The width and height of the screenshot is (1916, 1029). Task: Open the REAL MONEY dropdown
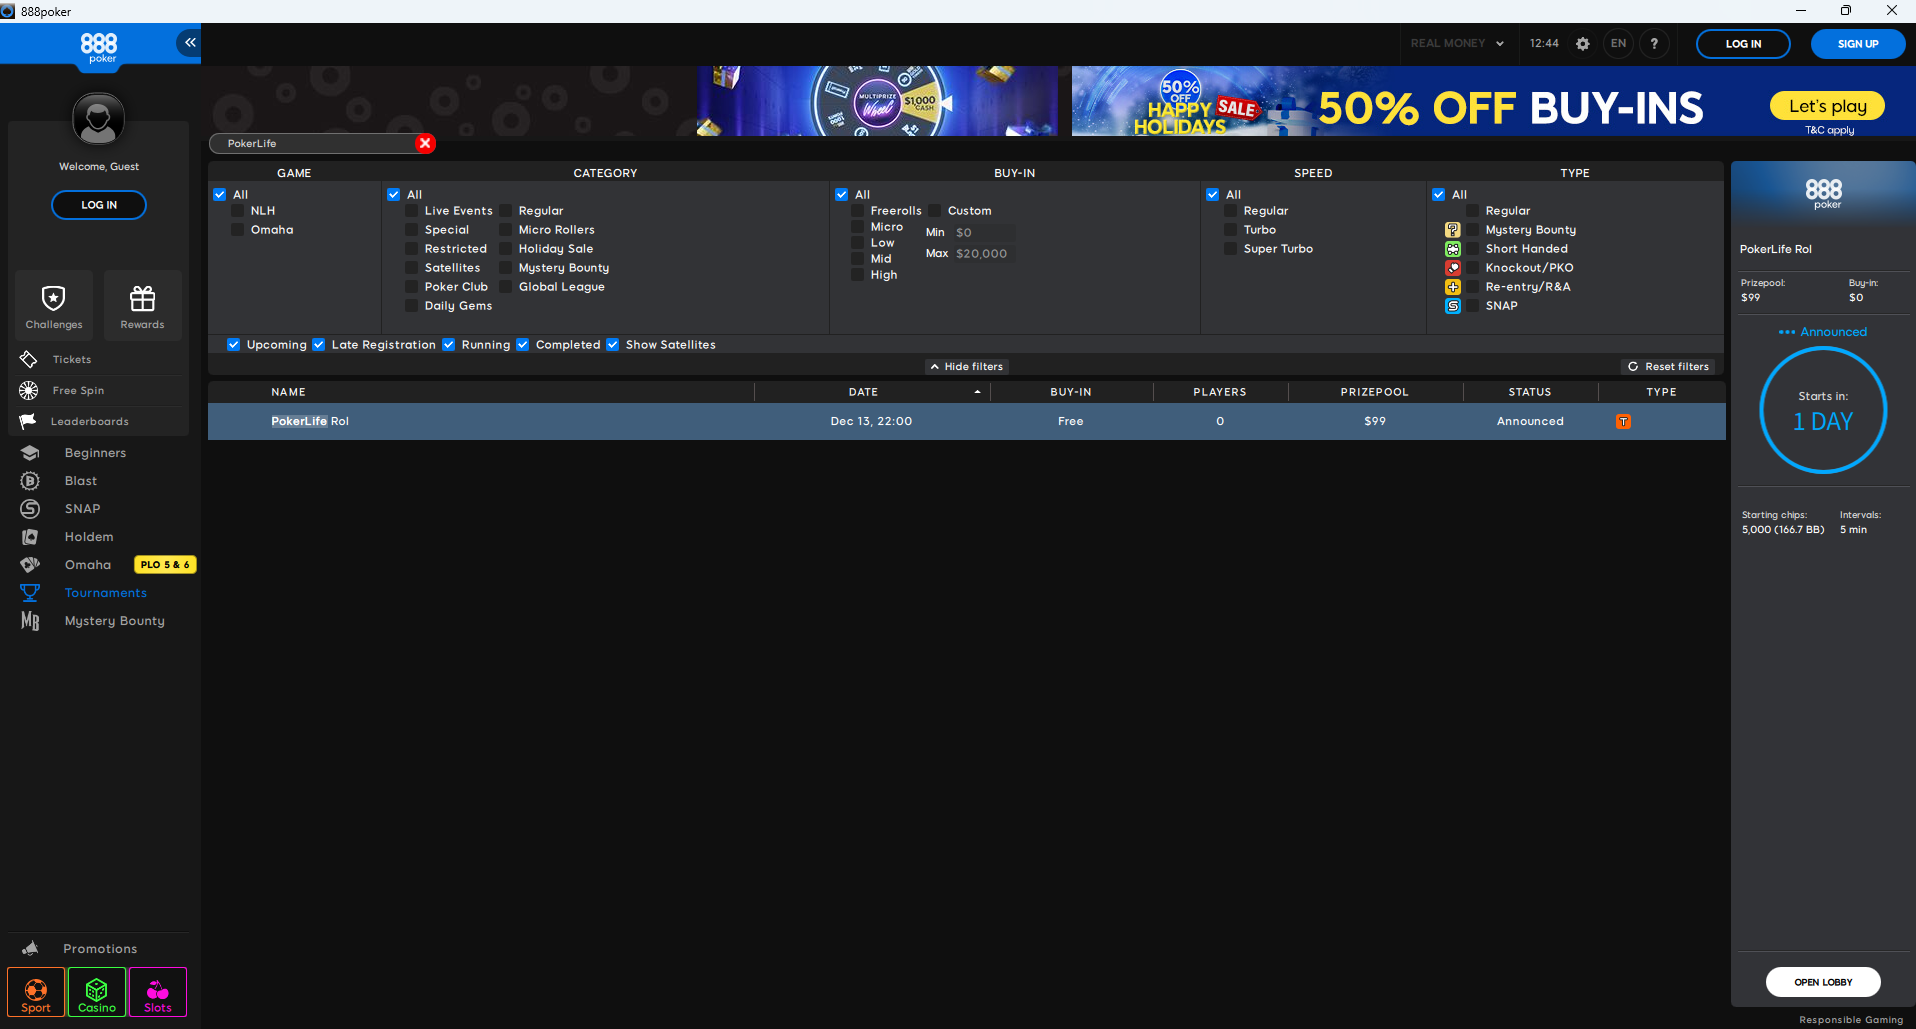[1456, 43]
